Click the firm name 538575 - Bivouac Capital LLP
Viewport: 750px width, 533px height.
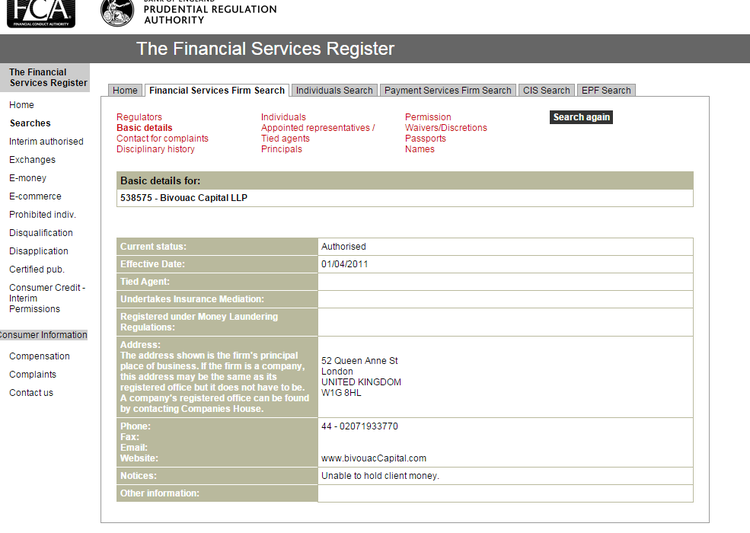click(x=184, y=198)
